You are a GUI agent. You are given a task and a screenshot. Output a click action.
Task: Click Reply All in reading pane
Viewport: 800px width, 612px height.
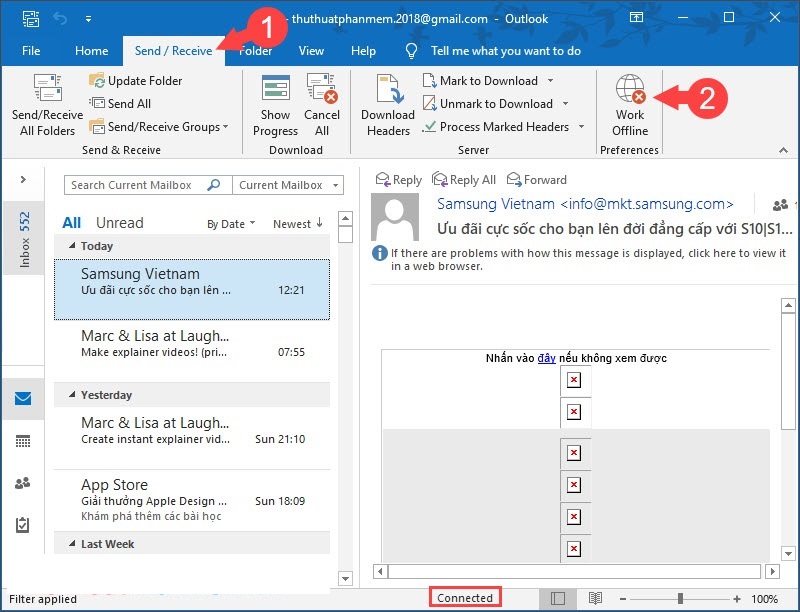[x=464, y=180]
